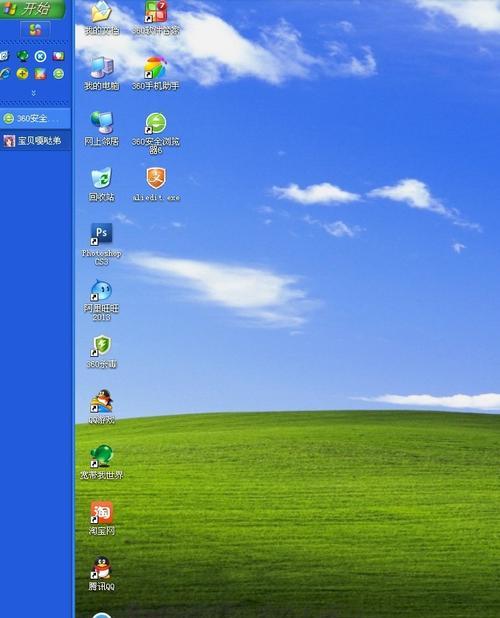The height and width of the screenshot is (618, 500).
Task: Launch KuGou music from quick launch
Action: click(40, 56)
